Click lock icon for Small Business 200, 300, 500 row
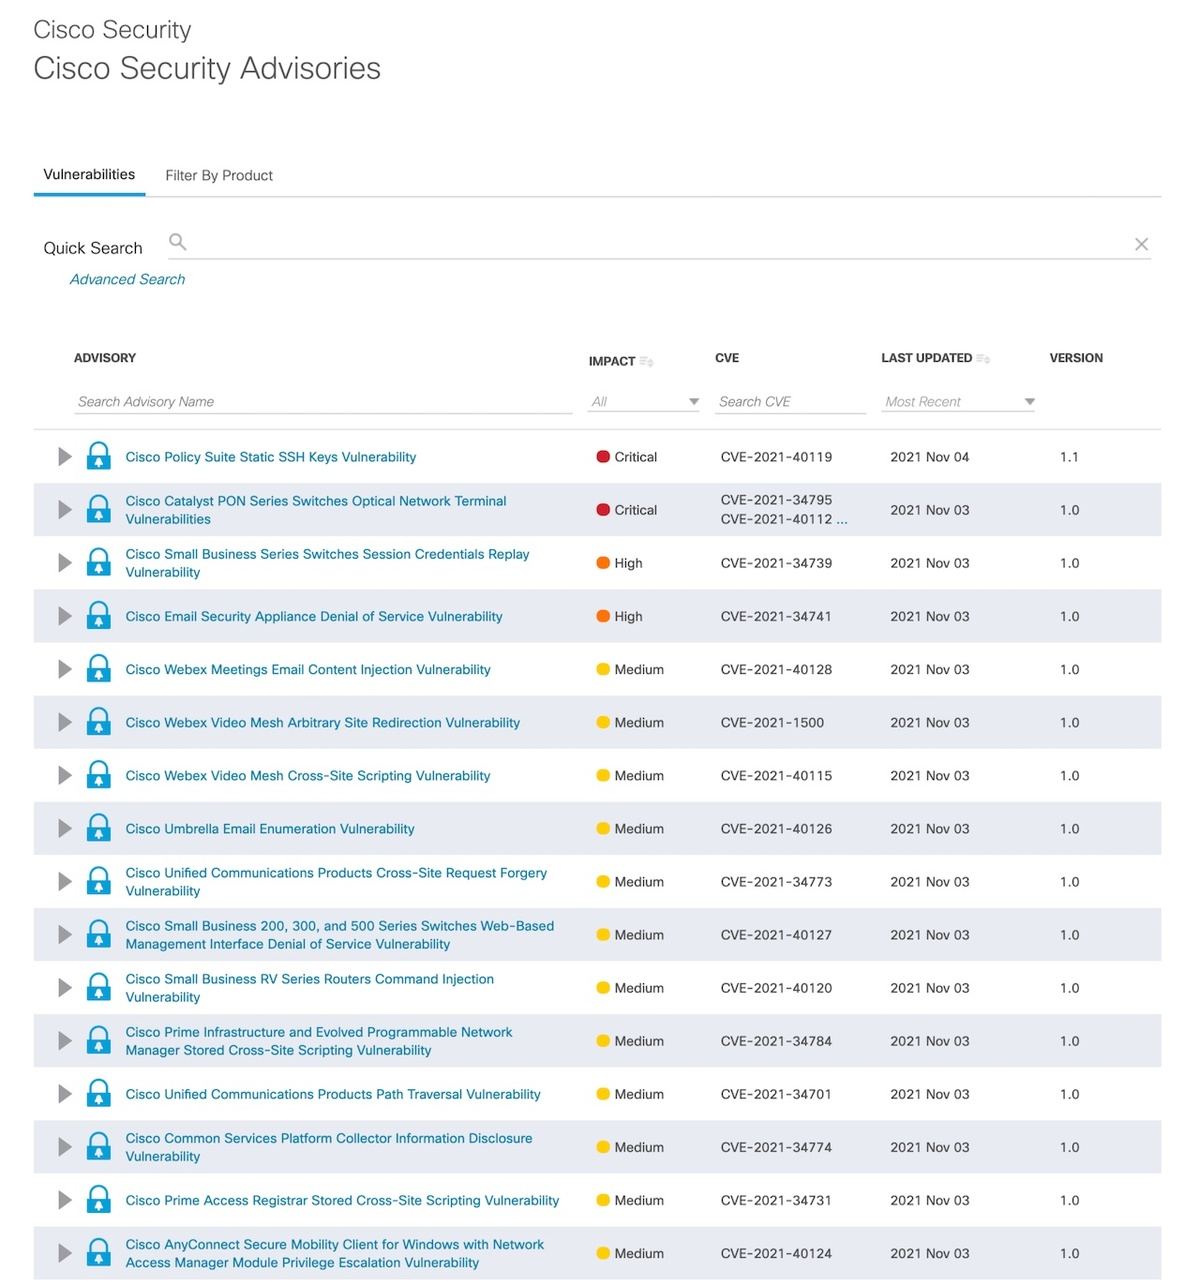The height and width of the screenshot is (1286, 1200). [x=98, y=934]
